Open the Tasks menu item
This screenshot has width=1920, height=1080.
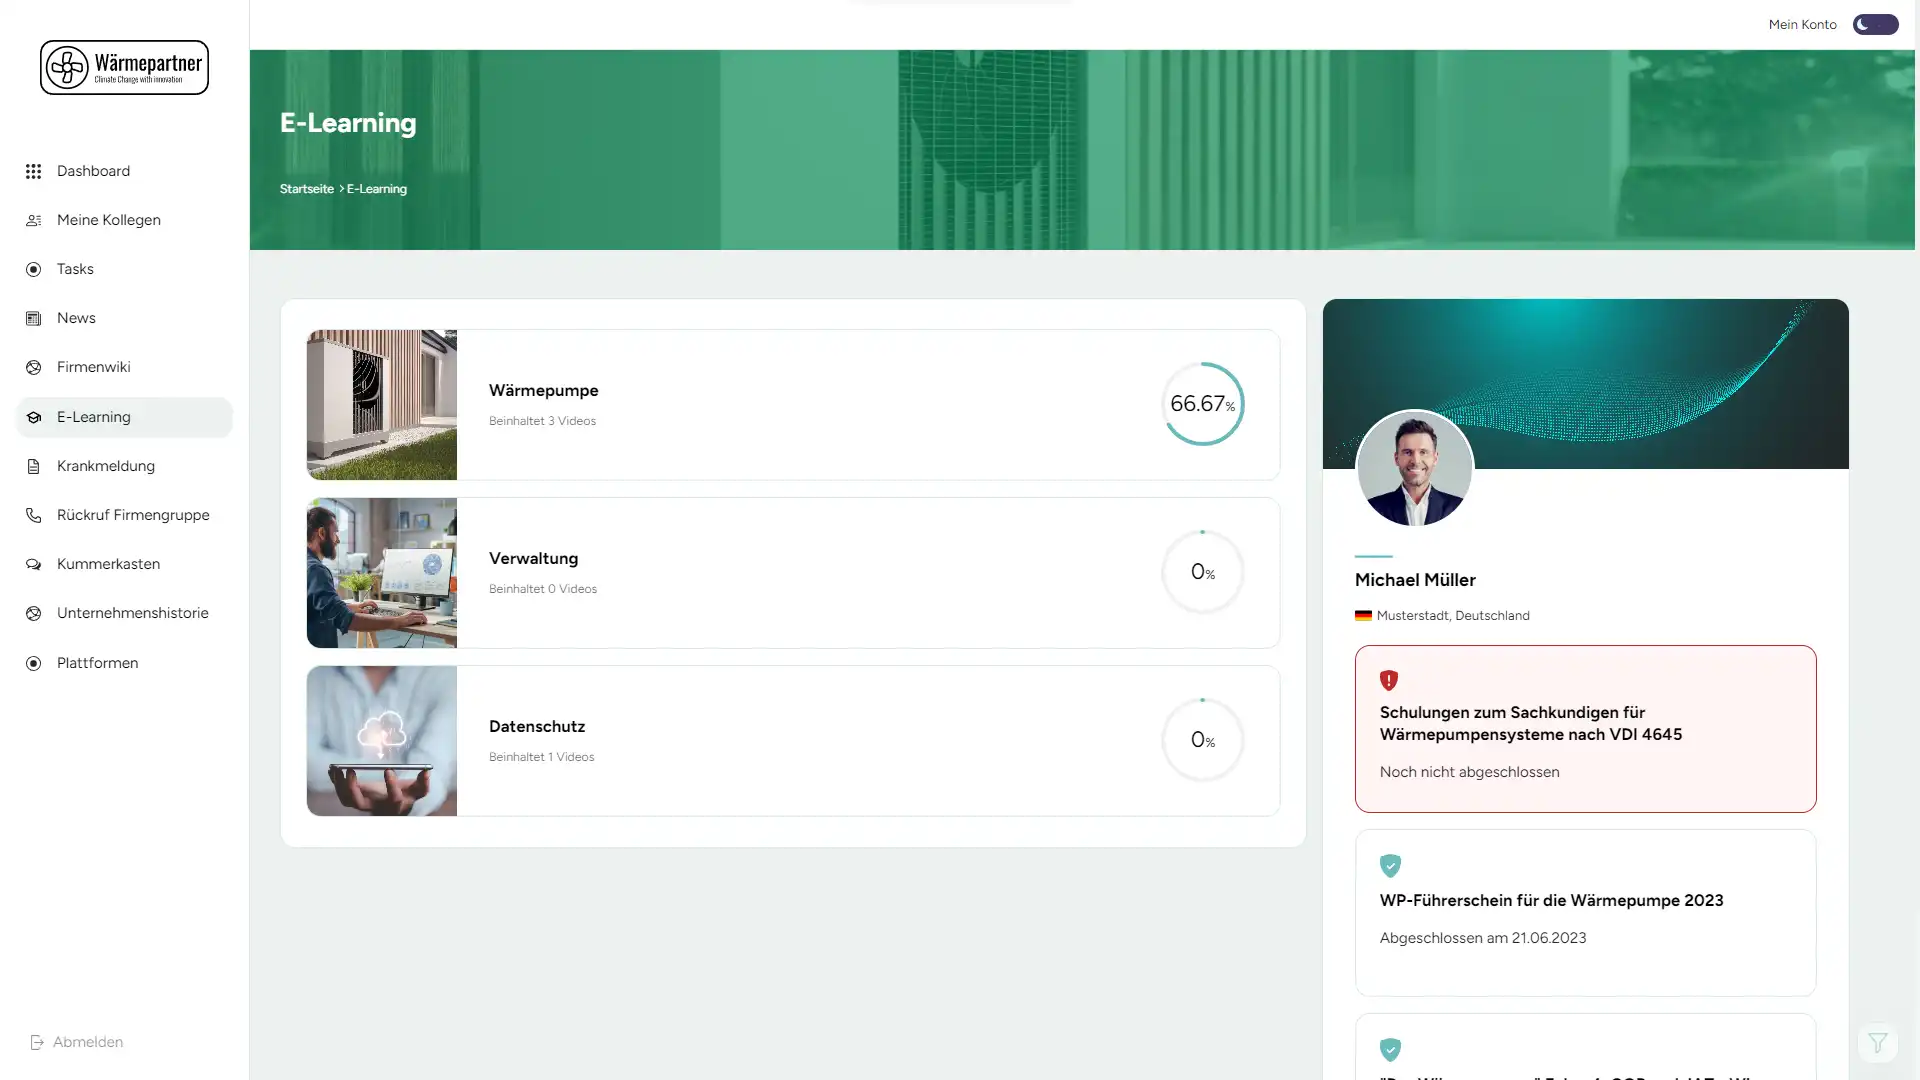click(75, 269)
